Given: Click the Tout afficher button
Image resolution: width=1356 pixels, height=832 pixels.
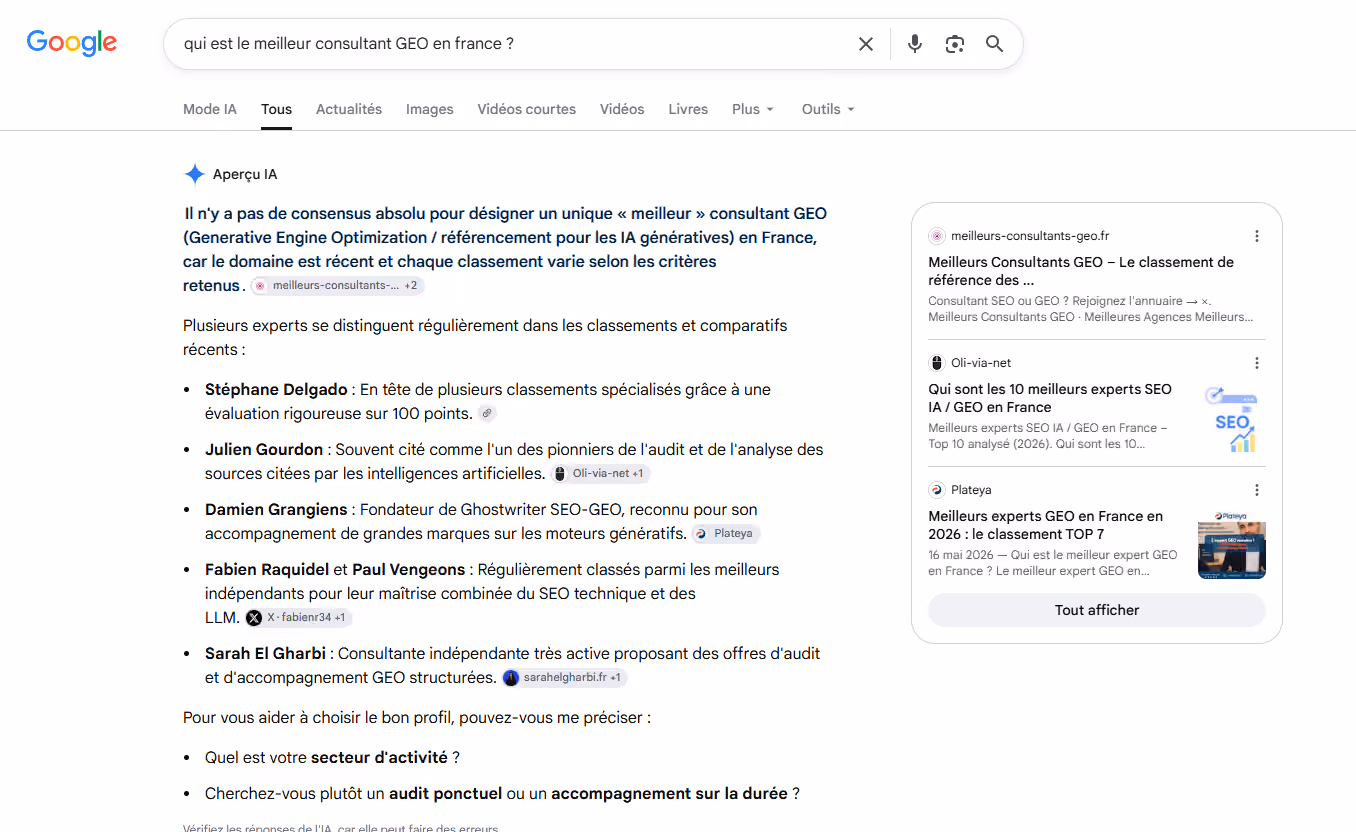Looking at the screenshot, I should click(x=1097, y=610).
